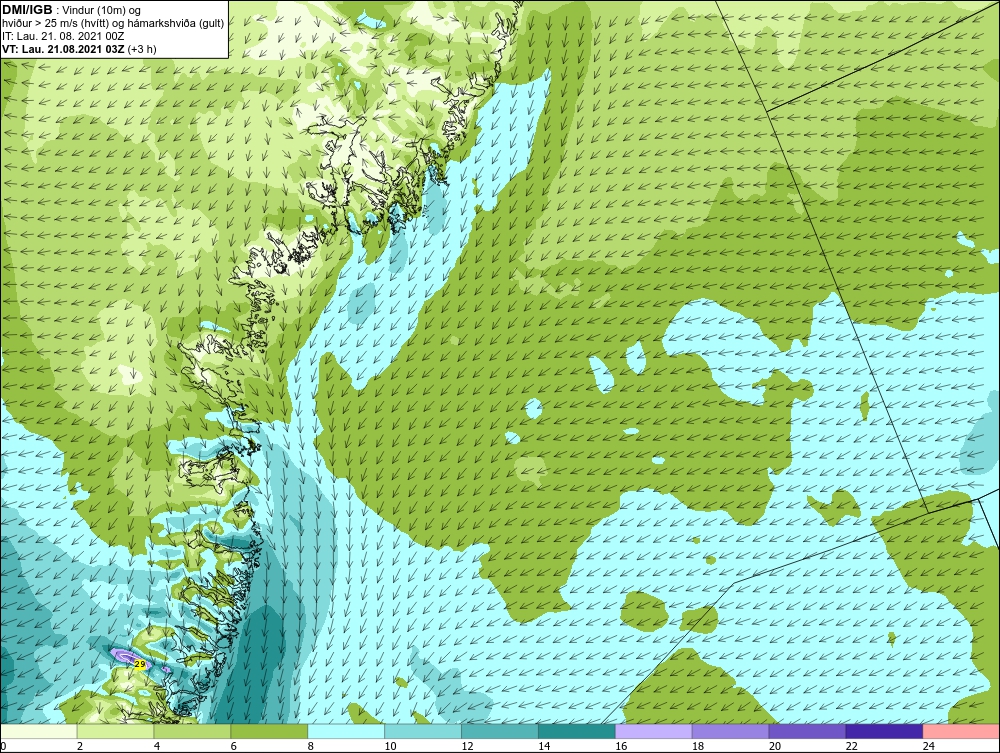Click the yellow 29 gust marker
The width and height of the screenshot is (1000, 753).
[139, 664]
